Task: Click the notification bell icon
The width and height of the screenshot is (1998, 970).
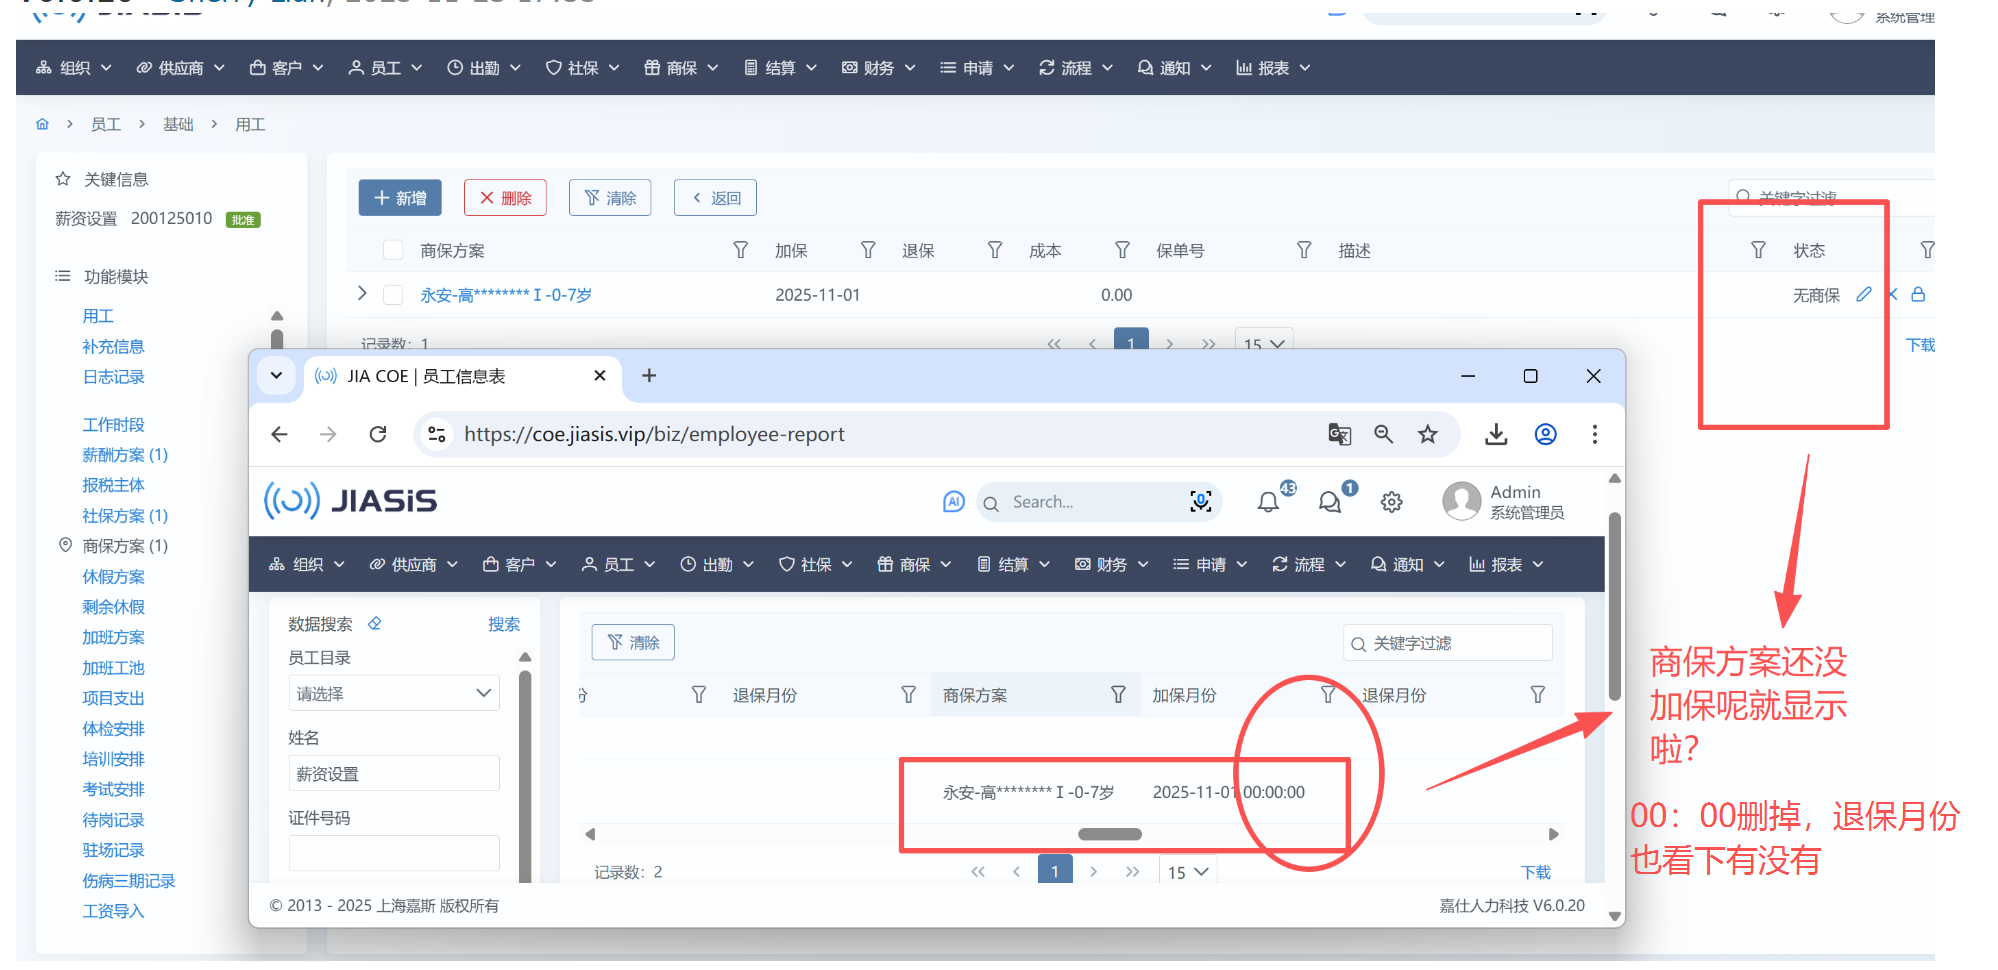Action: tap(1268, 502)
